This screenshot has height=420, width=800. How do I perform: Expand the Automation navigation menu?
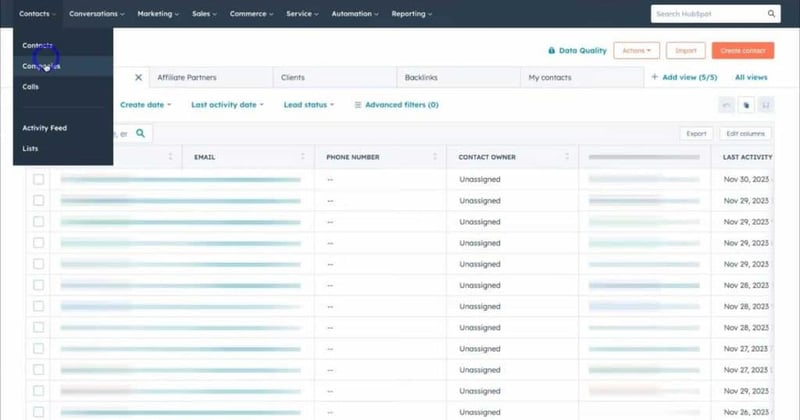tap(355, 14)
